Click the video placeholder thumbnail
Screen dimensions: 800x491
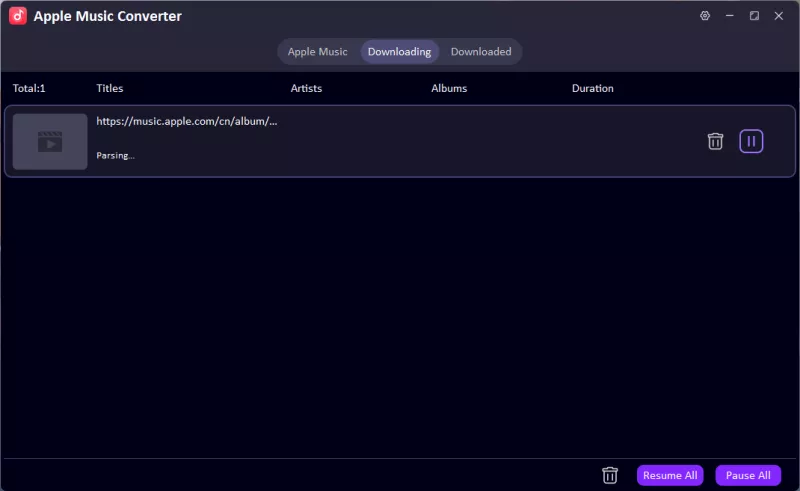click(50, 141)
